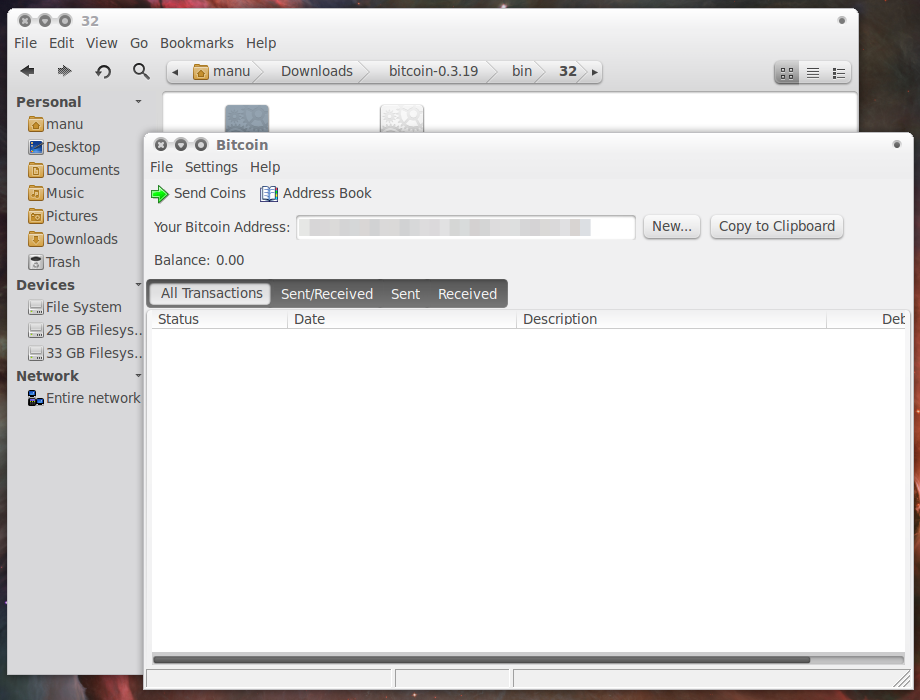Screen dimensions: 920x700
Task: Select the light executable file icon in folder
Action: click(402, 119)
